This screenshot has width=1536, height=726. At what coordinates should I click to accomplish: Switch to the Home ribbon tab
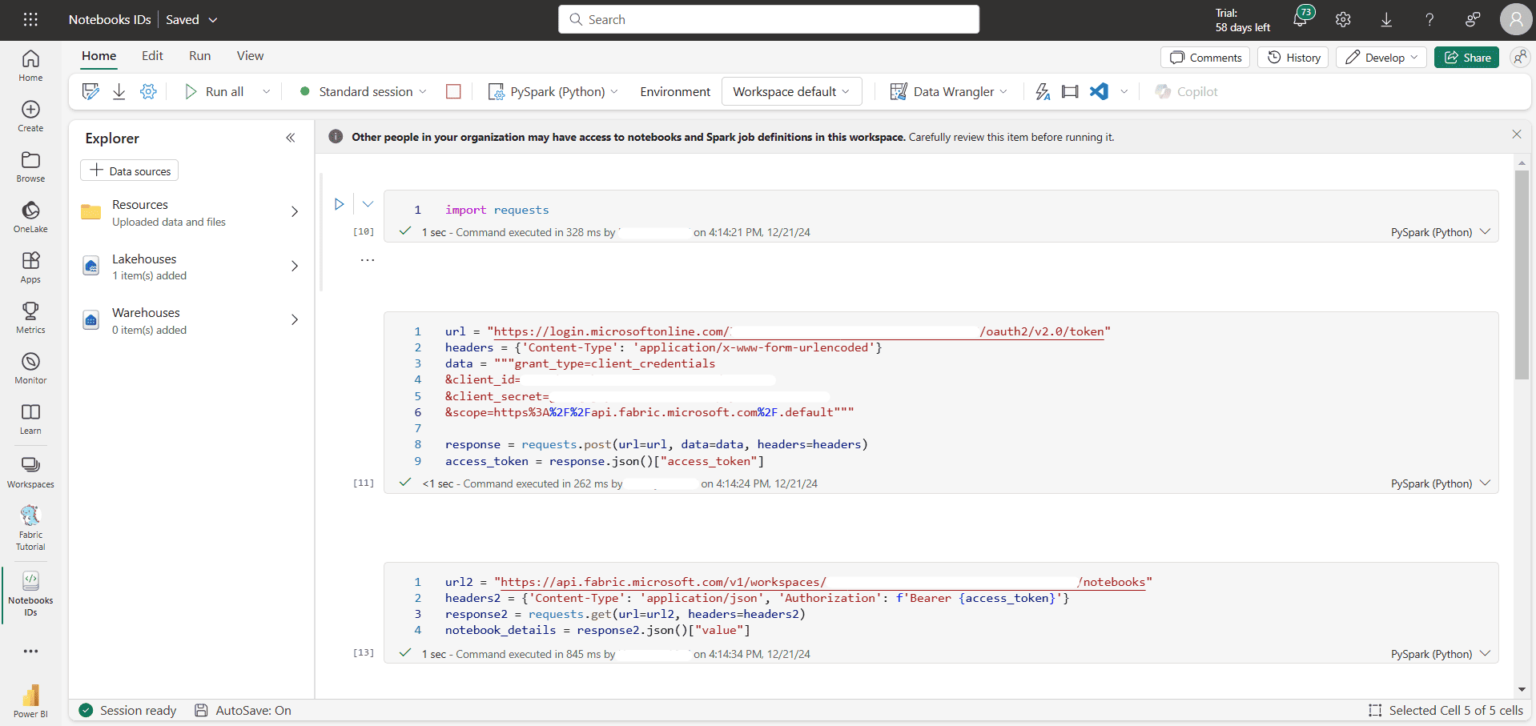pos(99,56)
